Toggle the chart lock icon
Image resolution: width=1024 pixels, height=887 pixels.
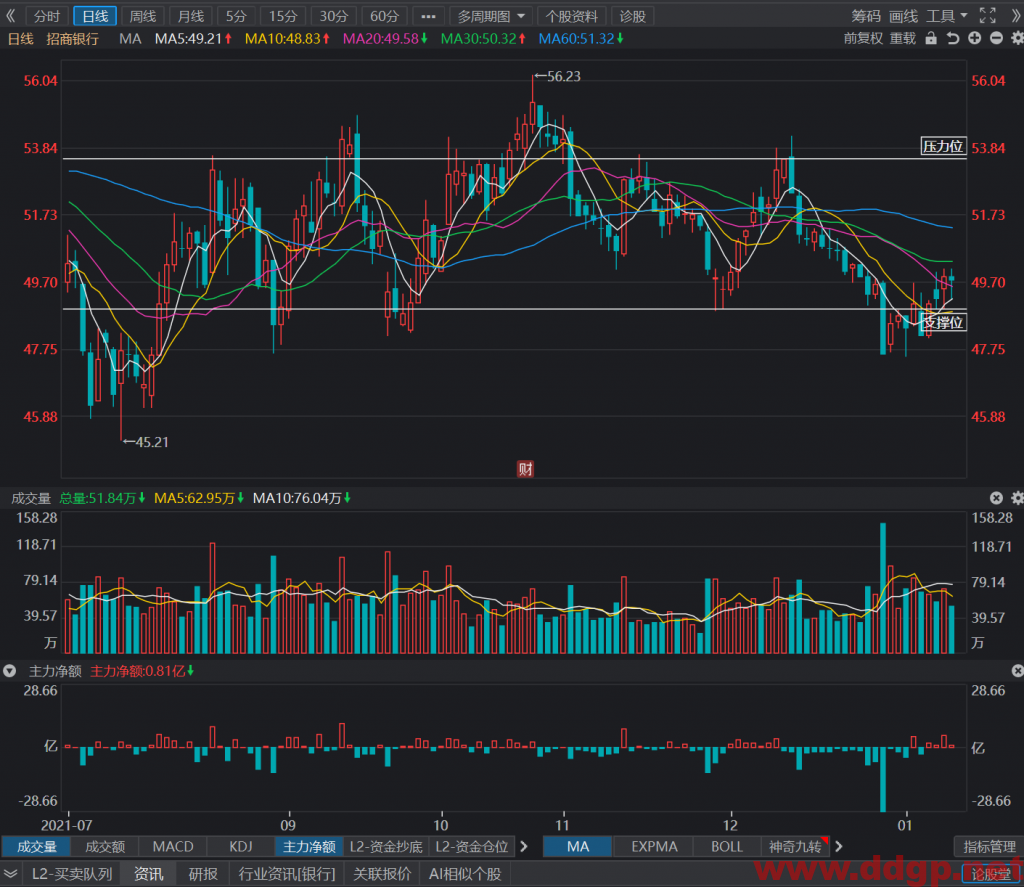(x=931, y=39)
